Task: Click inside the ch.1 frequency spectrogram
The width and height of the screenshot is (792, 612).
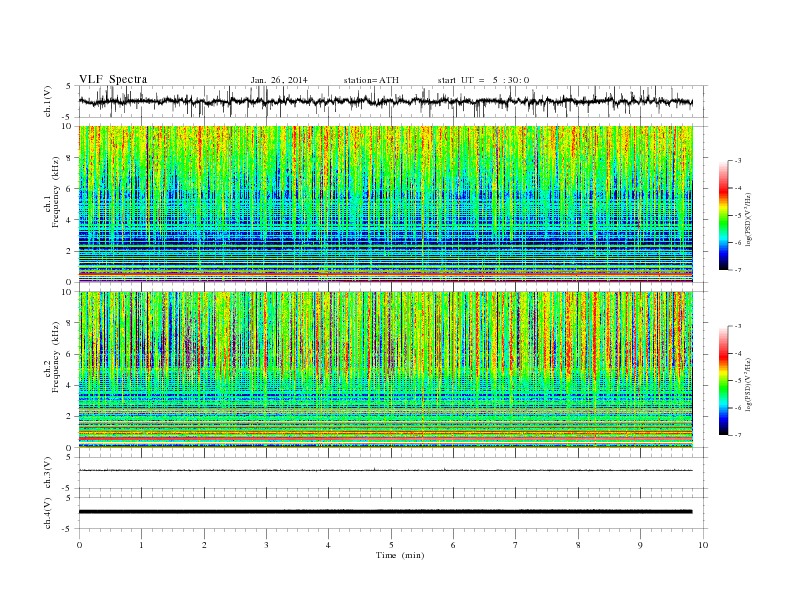Action: (386, 204)
